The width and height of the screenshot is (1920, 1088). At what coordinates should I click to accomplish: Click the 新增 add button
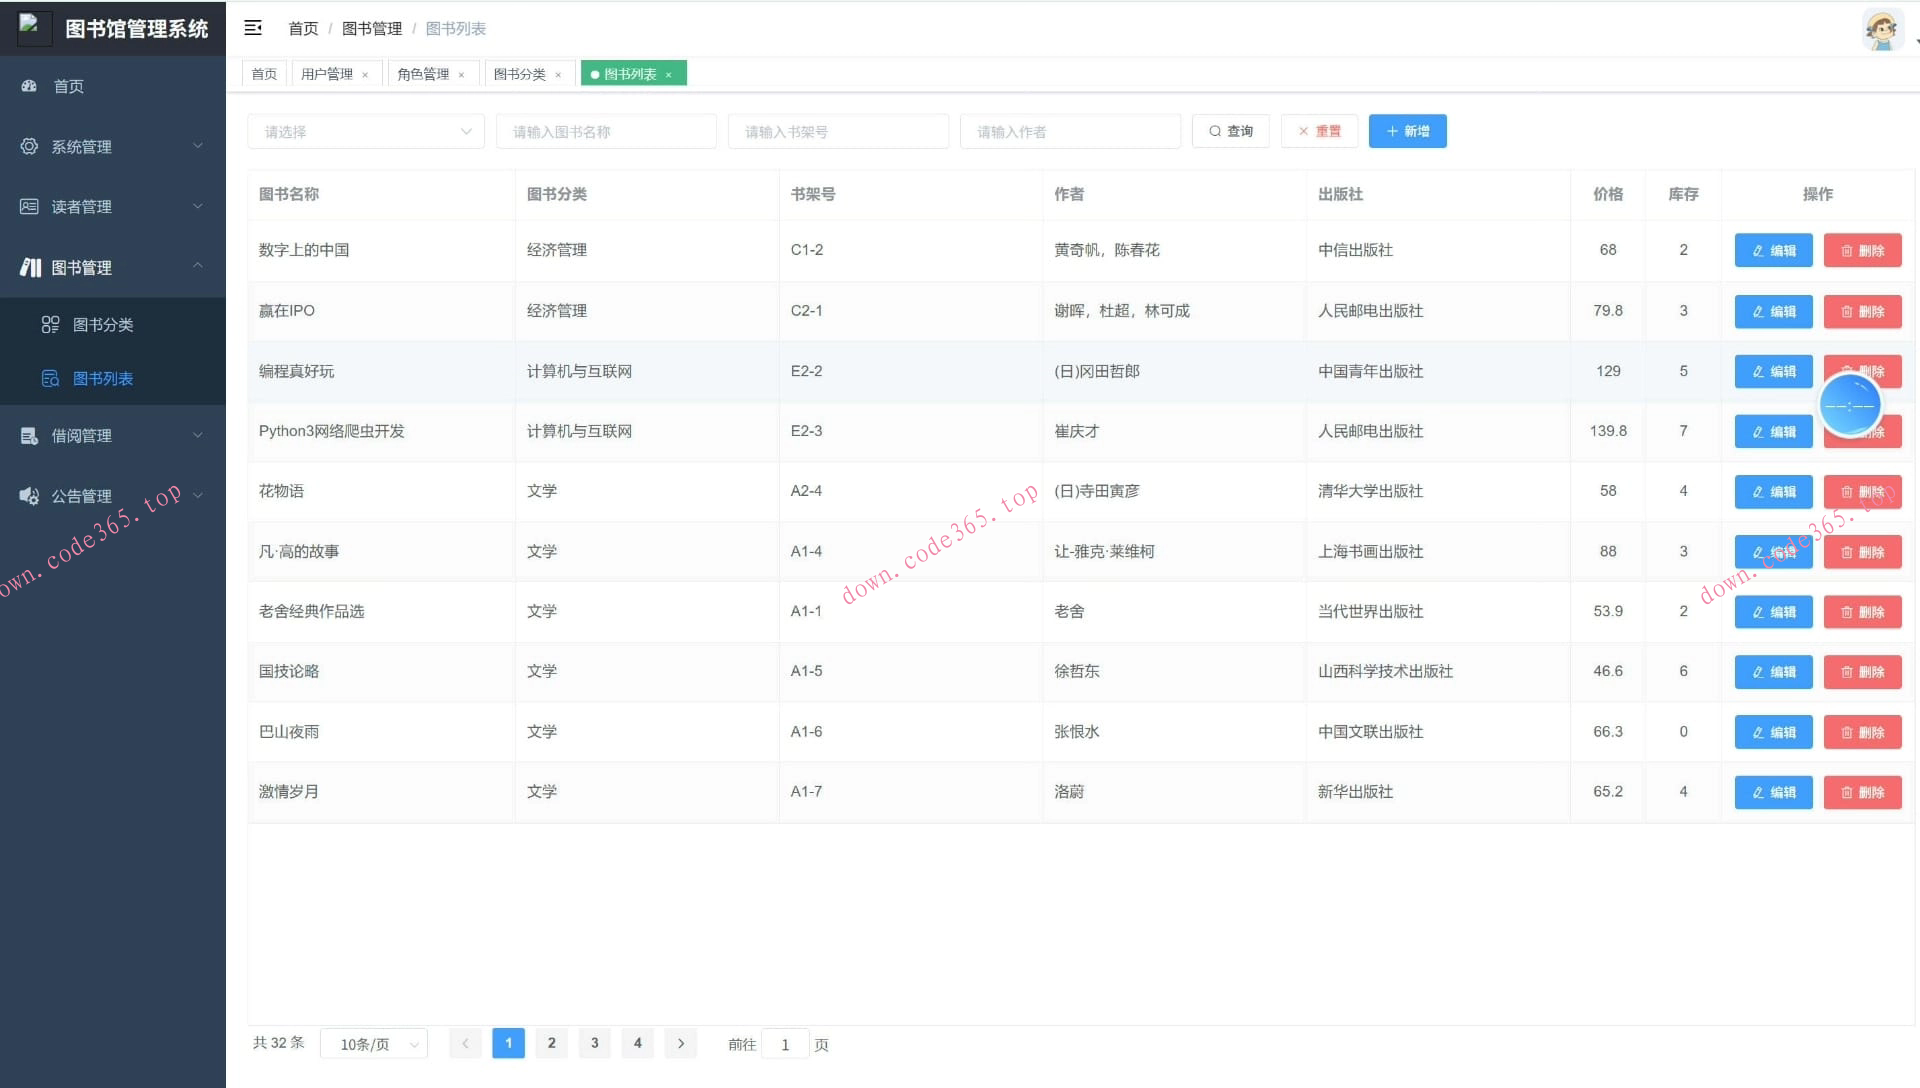coord(1407,131)
